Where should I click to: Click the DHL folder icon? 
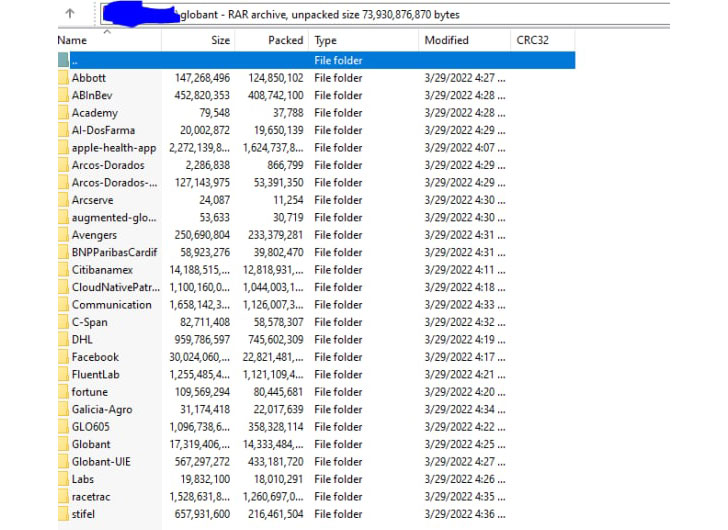tap(63, 340)
